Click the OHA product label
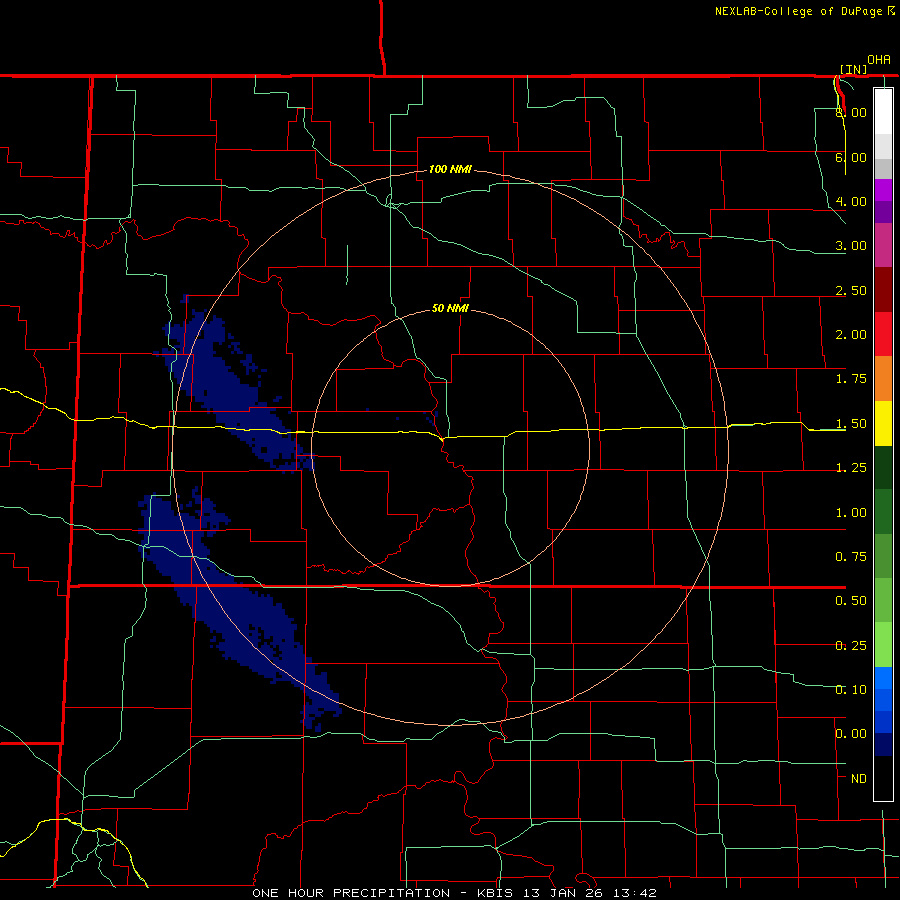900x900 pixels. [879, 59]
